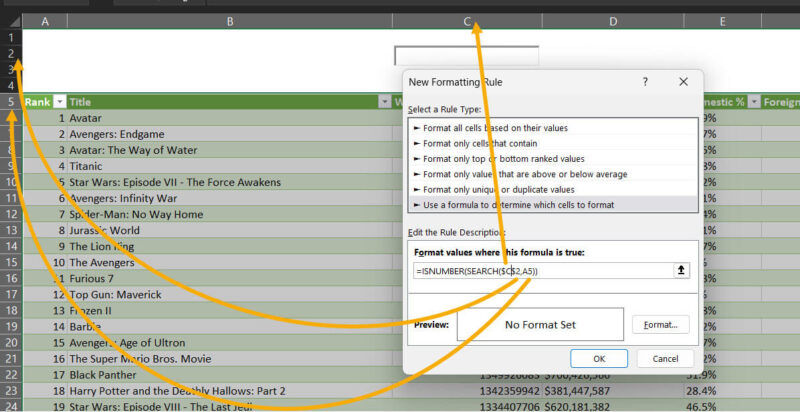The height and width of the screenshot is (412, 800).
Task: Click the Format... button
Action: point(661,324)
